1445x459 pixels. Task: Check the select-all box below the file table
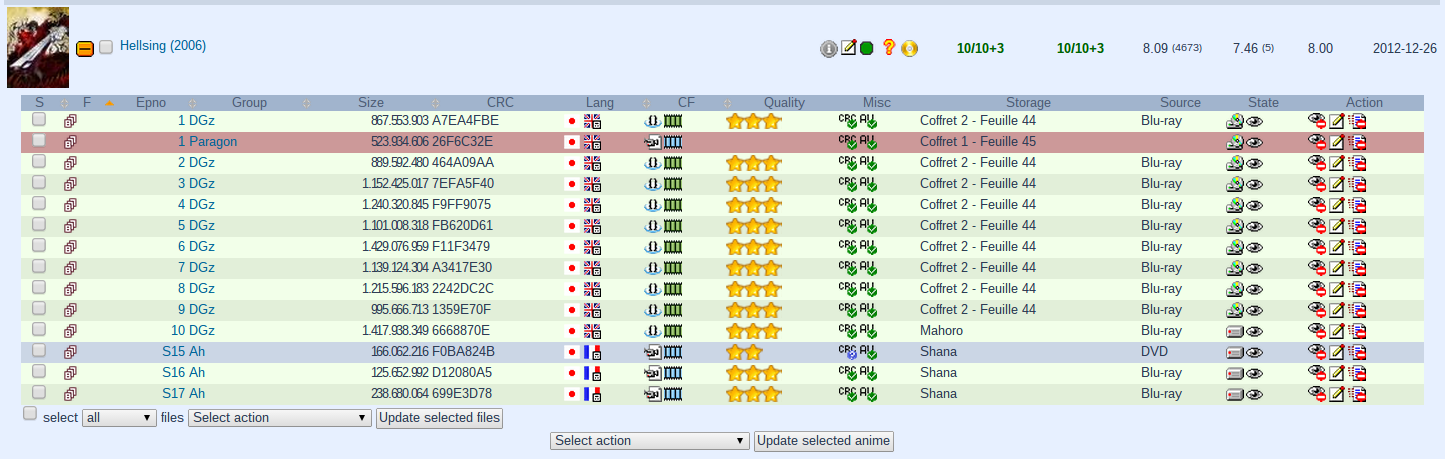30,414
